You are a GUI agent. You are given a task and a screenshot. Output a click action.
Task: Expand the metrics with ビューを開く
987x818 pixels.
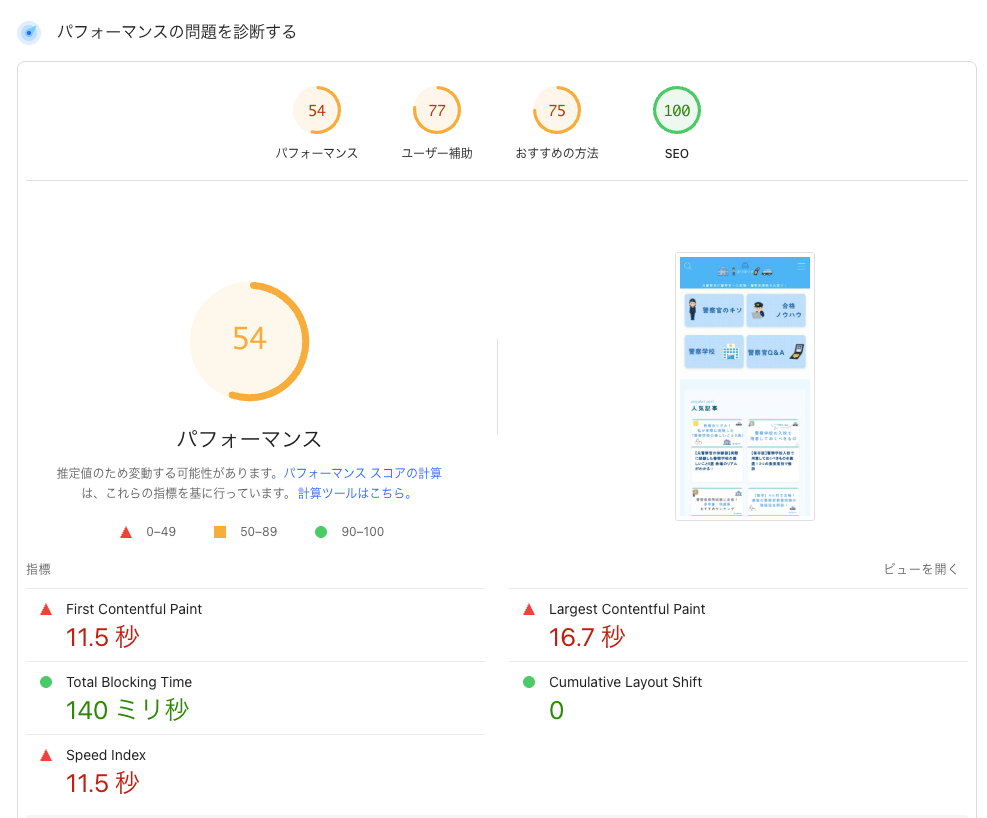click(920, 569)
